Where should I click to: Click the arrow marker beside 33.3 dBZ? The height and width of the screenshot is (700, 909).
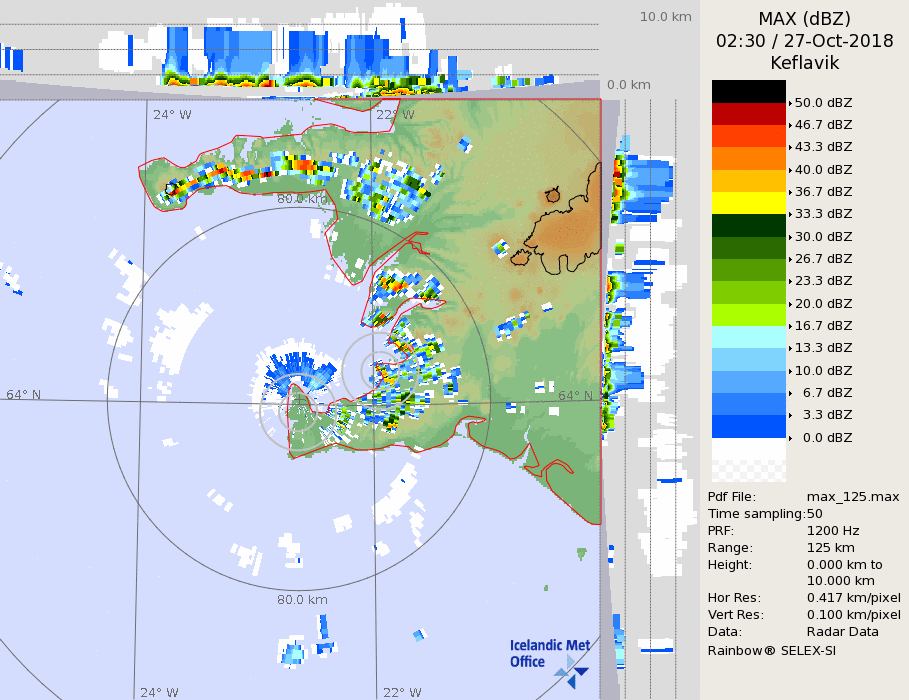tap(790, 215)
